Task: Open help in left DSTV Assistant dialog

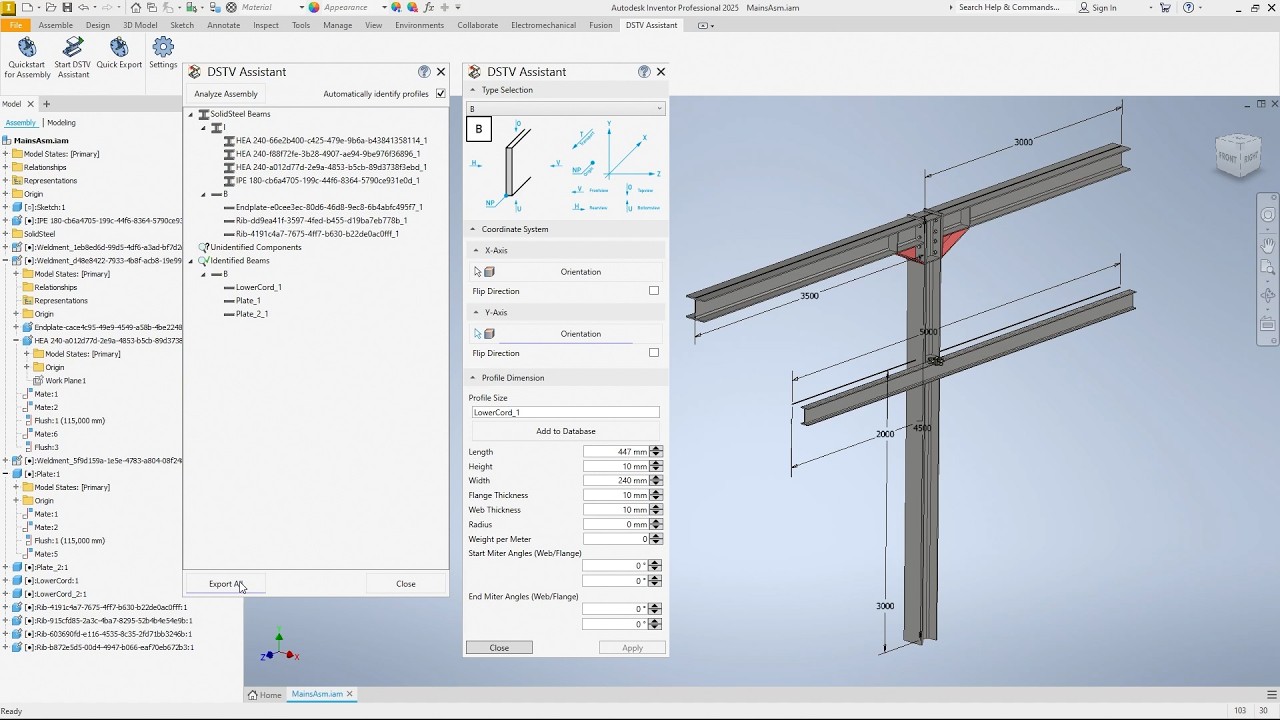Action: click(424, 72)
